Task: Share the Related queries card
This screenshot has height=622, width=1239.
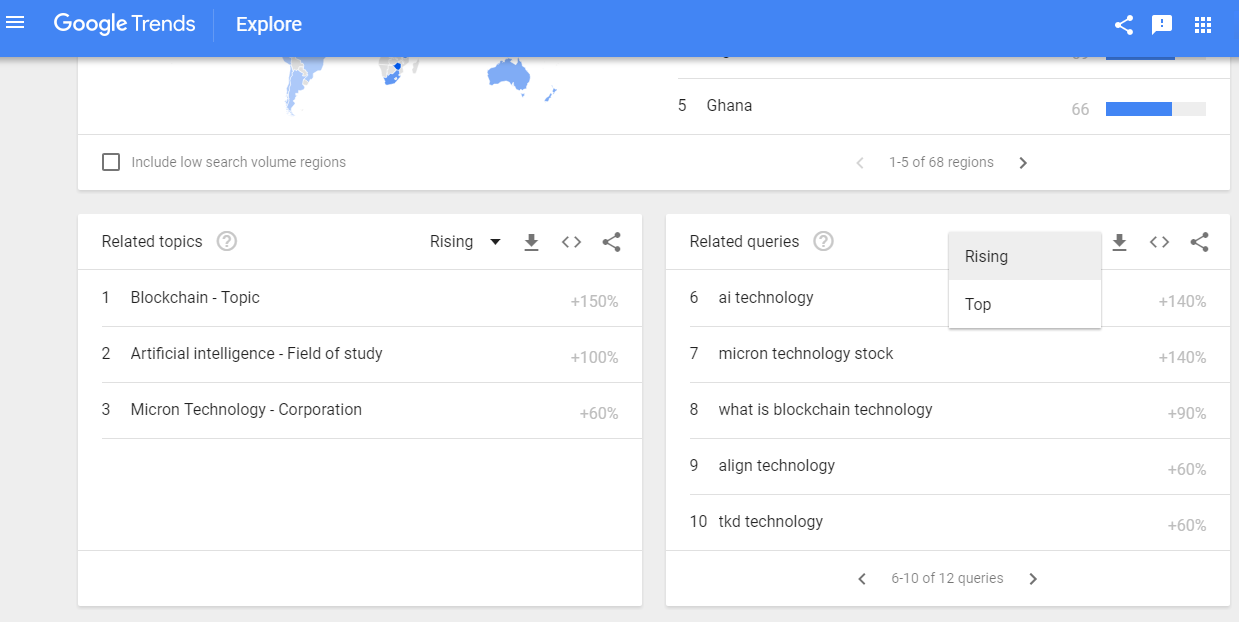Action: point(1200,242)
